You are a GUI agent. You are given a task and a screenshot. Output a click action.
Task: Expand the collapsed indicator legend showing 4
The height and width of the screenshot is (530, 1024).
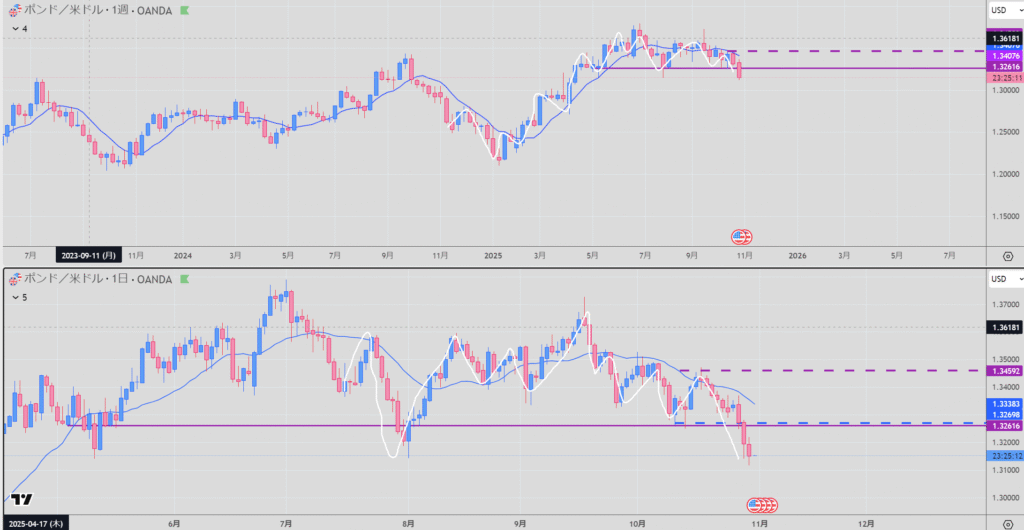click(x=17, y=29)
